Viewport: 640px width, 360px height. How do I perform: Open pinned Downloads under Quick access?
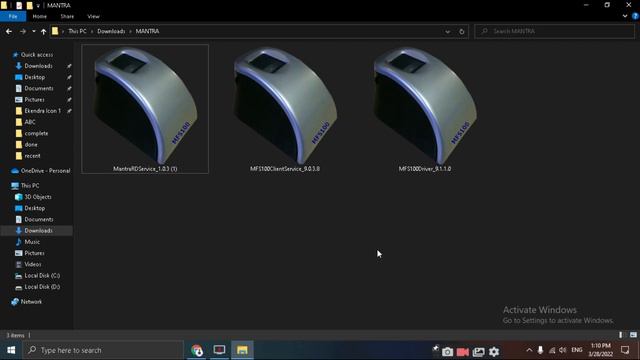click(38, 66)
